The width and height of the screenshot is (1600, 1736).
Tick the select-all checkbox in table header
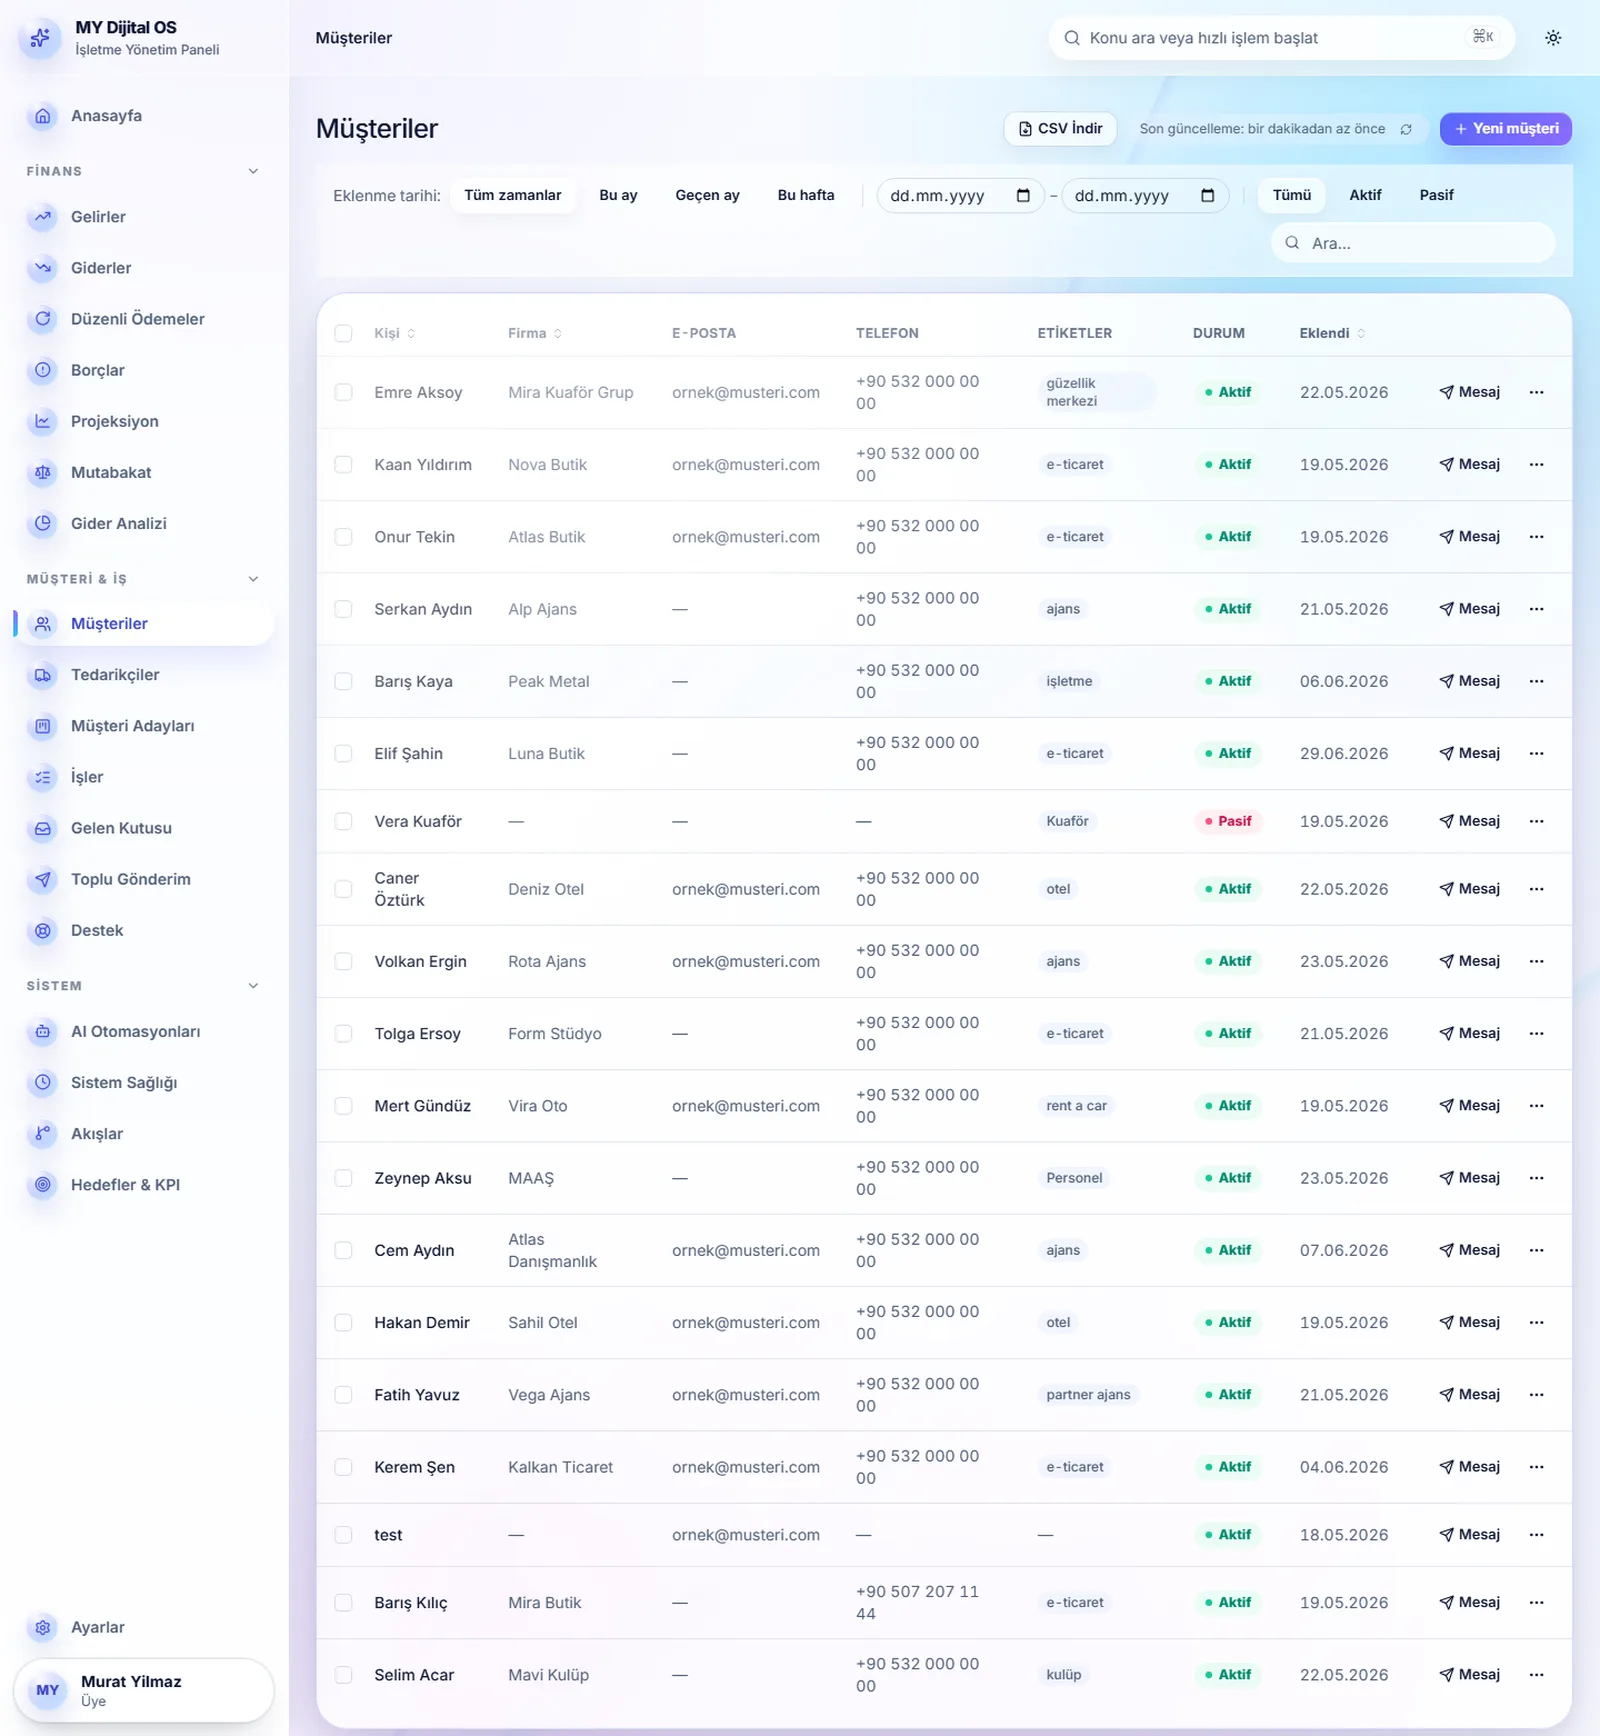pyautogui.click(x=344, y=334)
